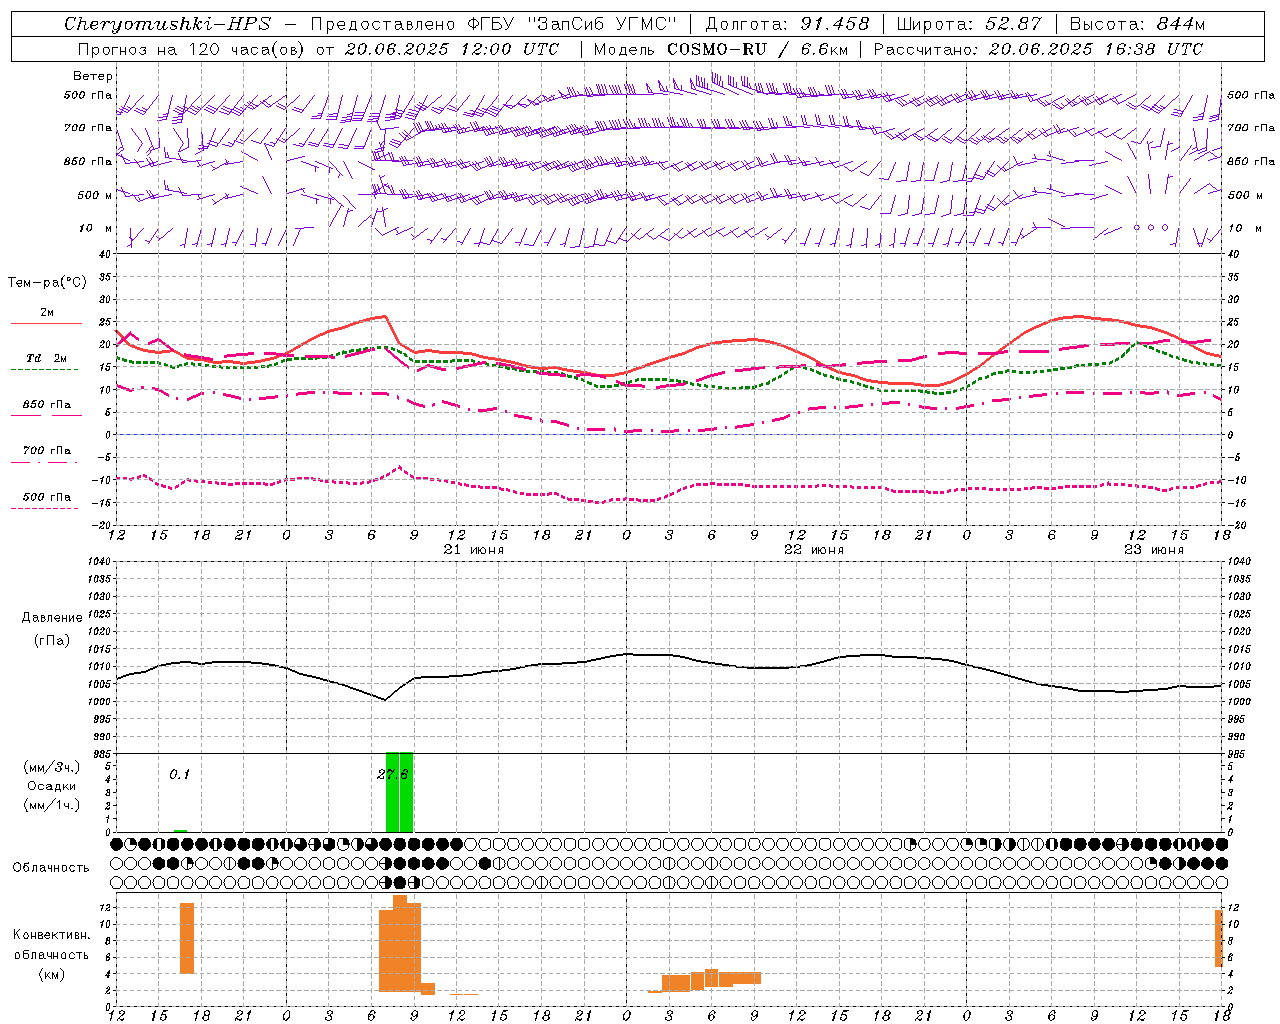
Task: Click the 'Конвективн.' convective cloud label
Action: tap(52, 935)
